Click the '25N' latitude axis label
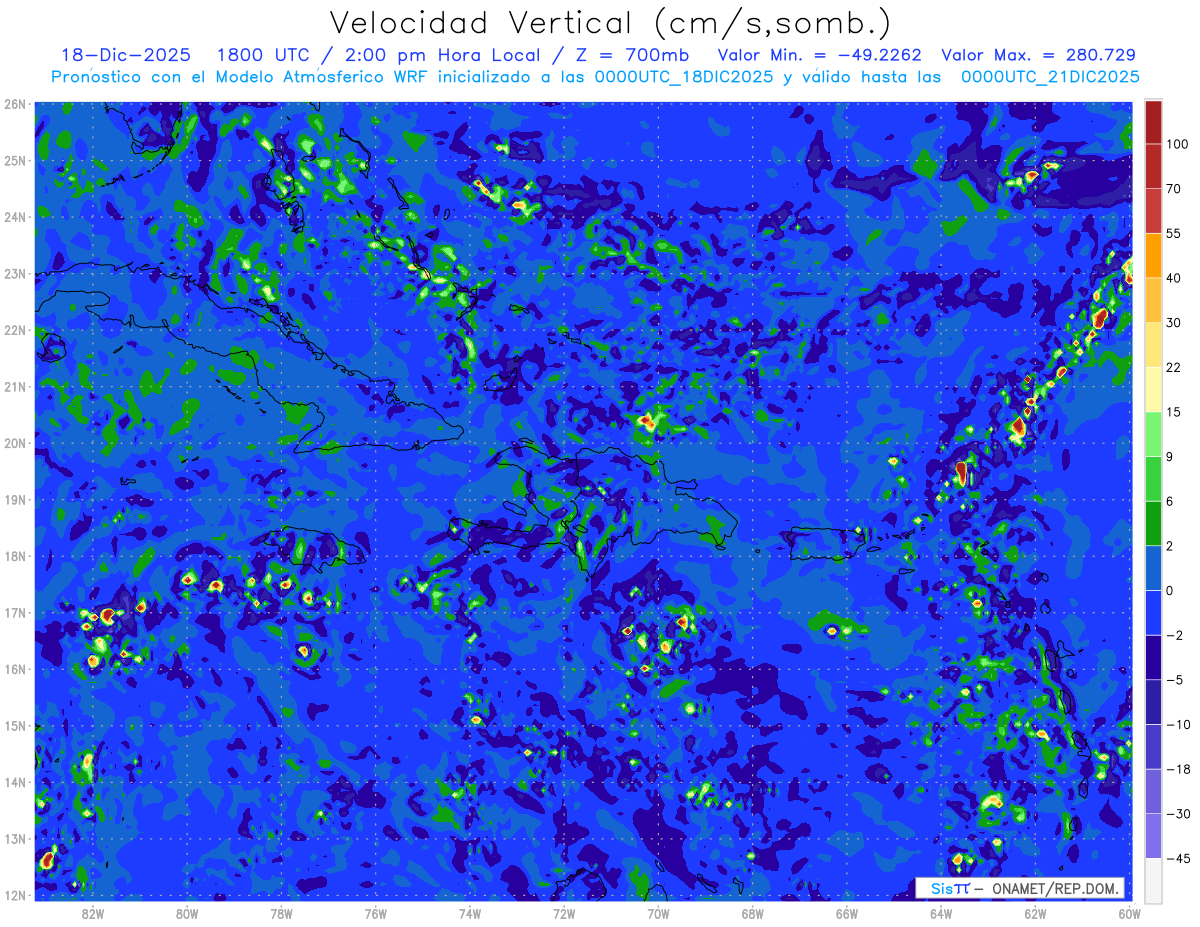The height and width of the screenshot is (927, 1200). [15, 160]
